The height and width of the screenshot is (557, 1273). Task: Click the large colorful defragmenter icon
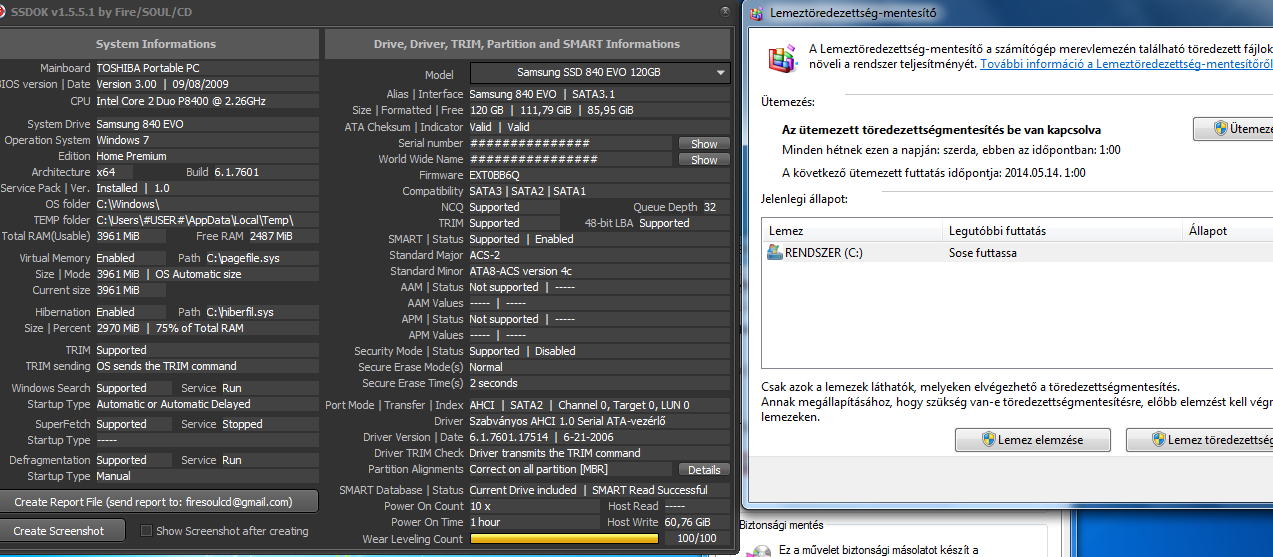[x=782, y=57]
